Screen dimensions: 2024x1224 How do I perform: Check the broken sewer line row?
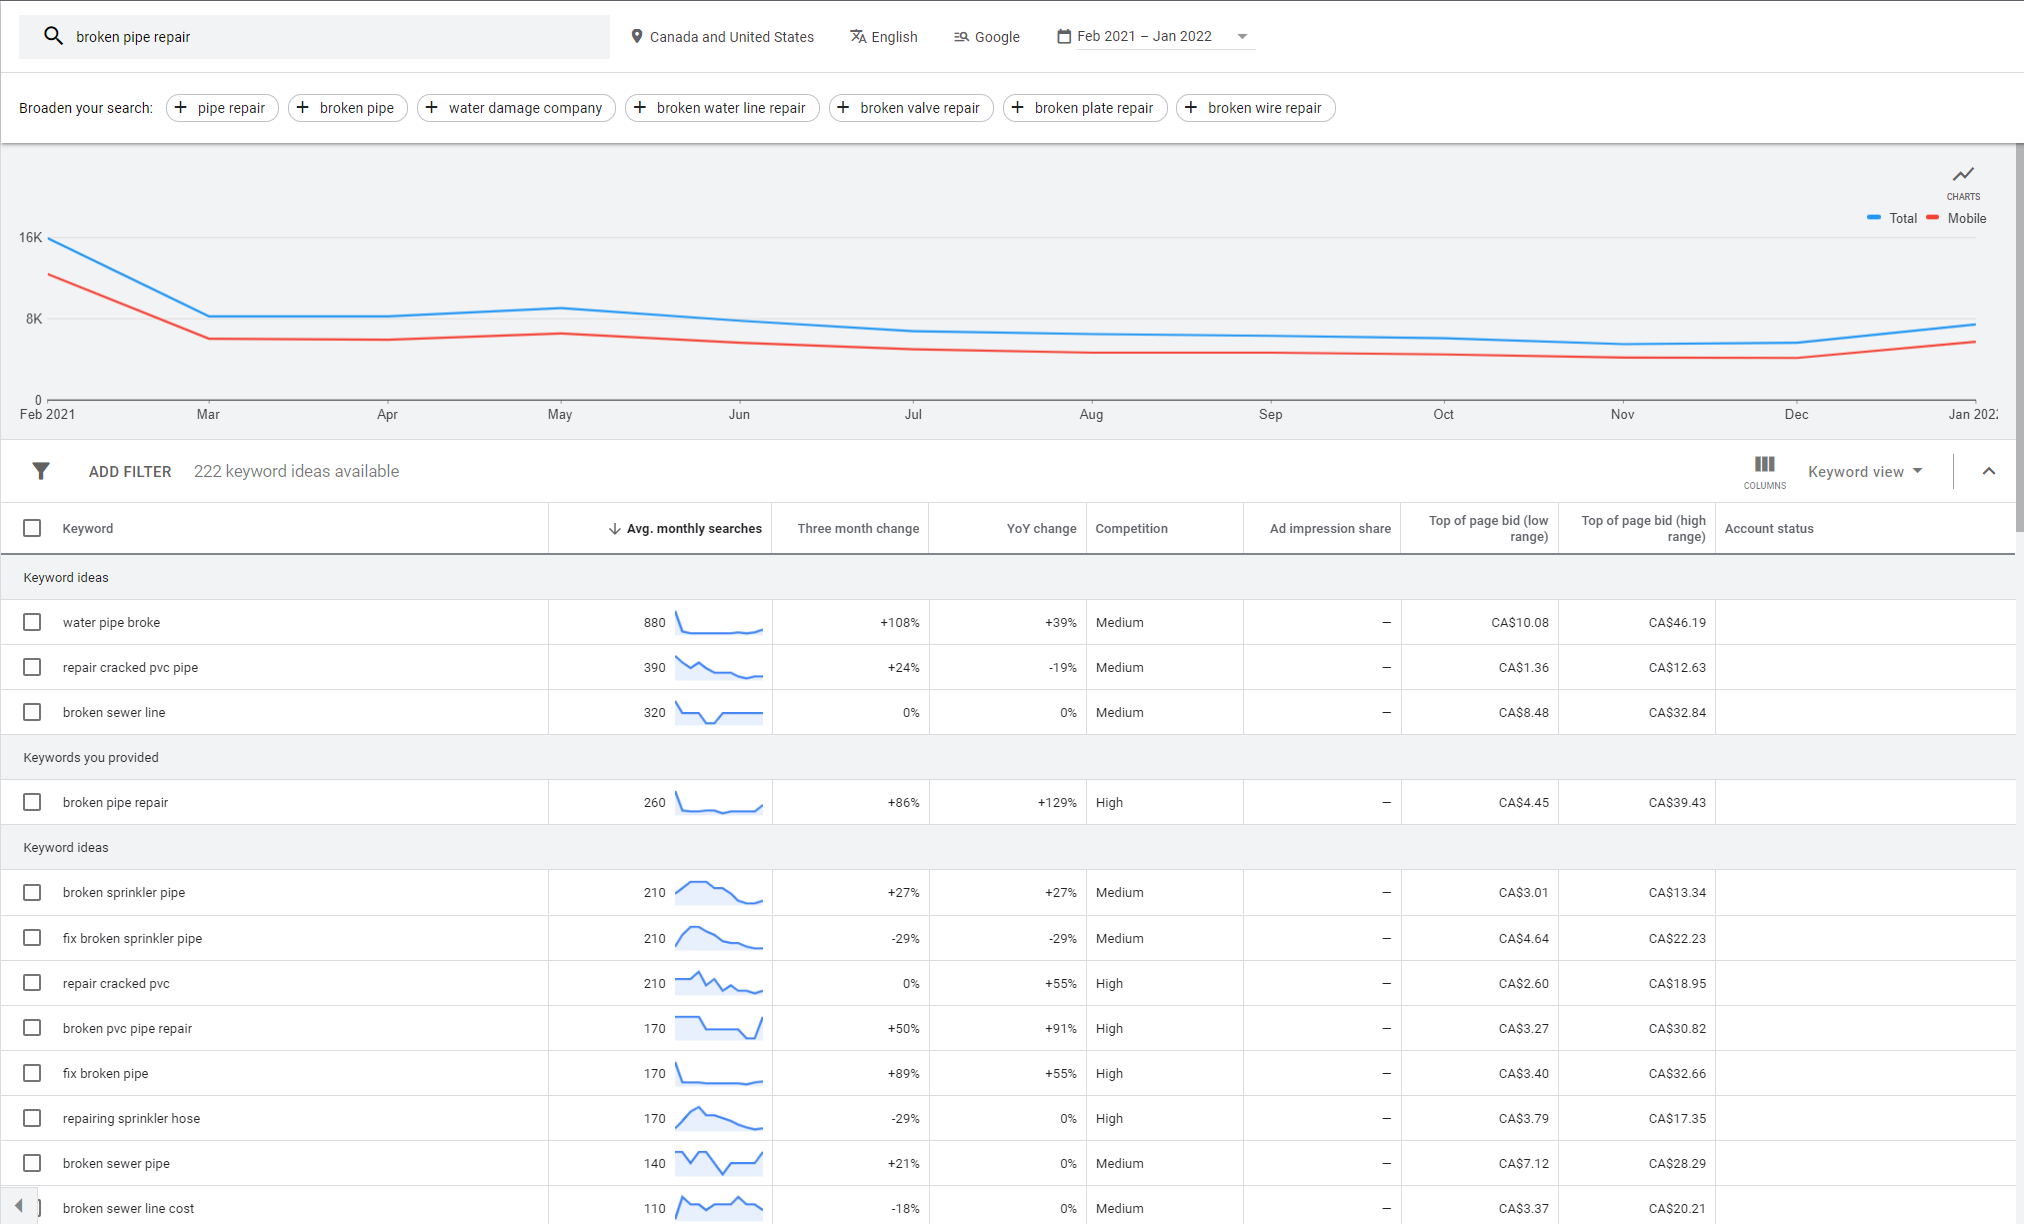coord(32,712)
